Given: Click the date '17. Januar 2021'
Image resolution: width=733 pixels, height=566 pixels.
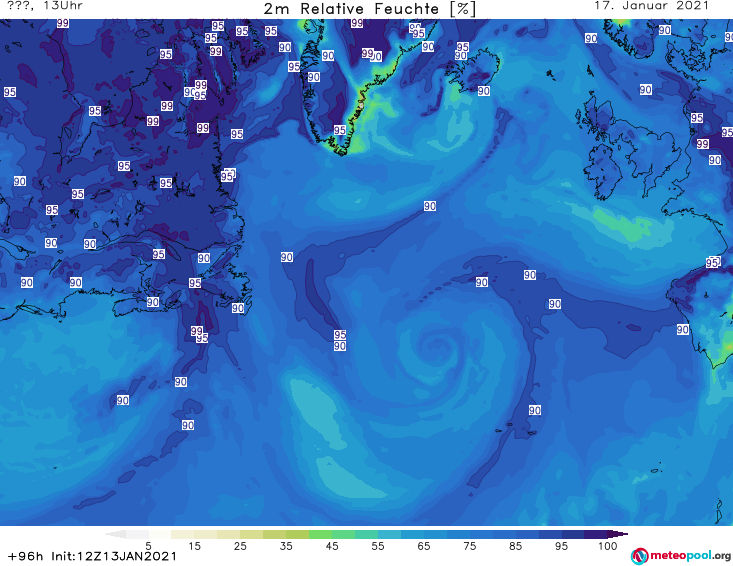Looking at the screenshot, I should (x=651, y=6).
